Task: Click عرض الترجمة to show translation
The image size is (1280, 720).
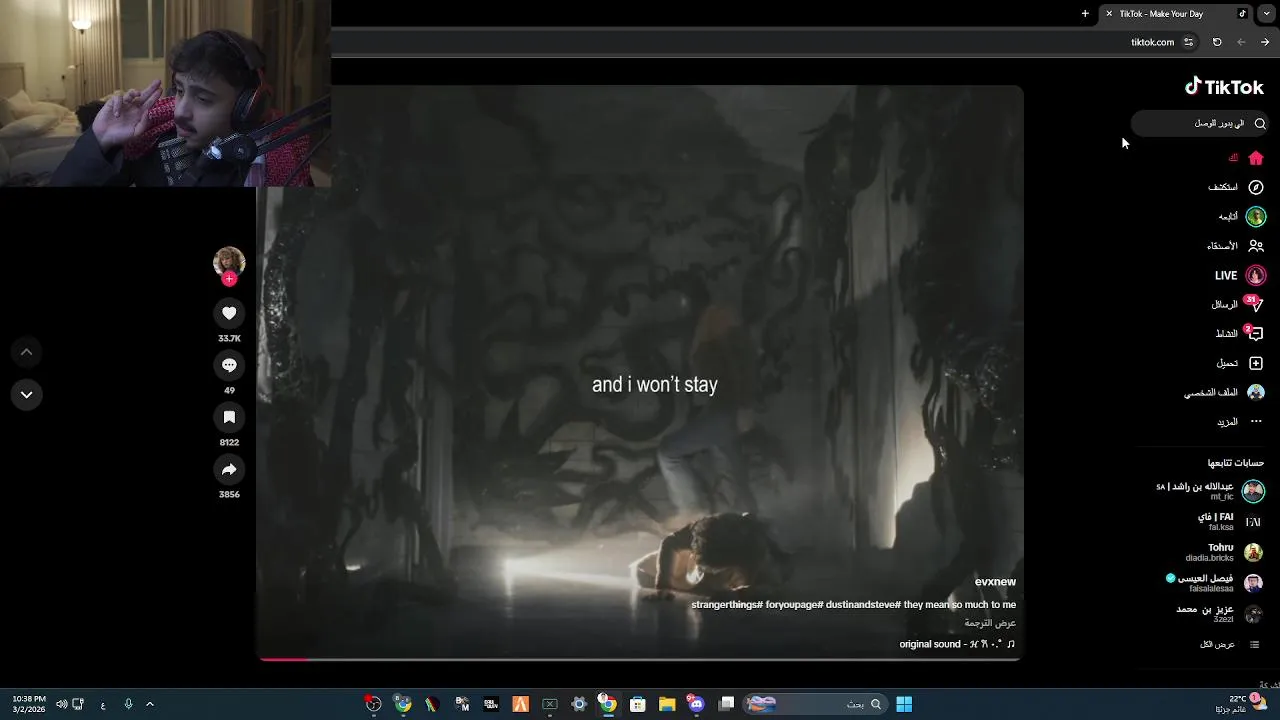Action: pyautogui.click(x=990, y=623)
